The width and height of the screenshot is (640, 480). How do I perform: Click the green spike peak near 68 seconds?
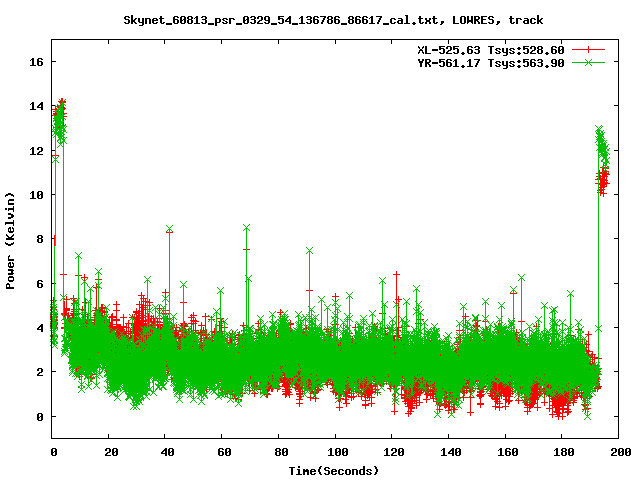(246, 228)
